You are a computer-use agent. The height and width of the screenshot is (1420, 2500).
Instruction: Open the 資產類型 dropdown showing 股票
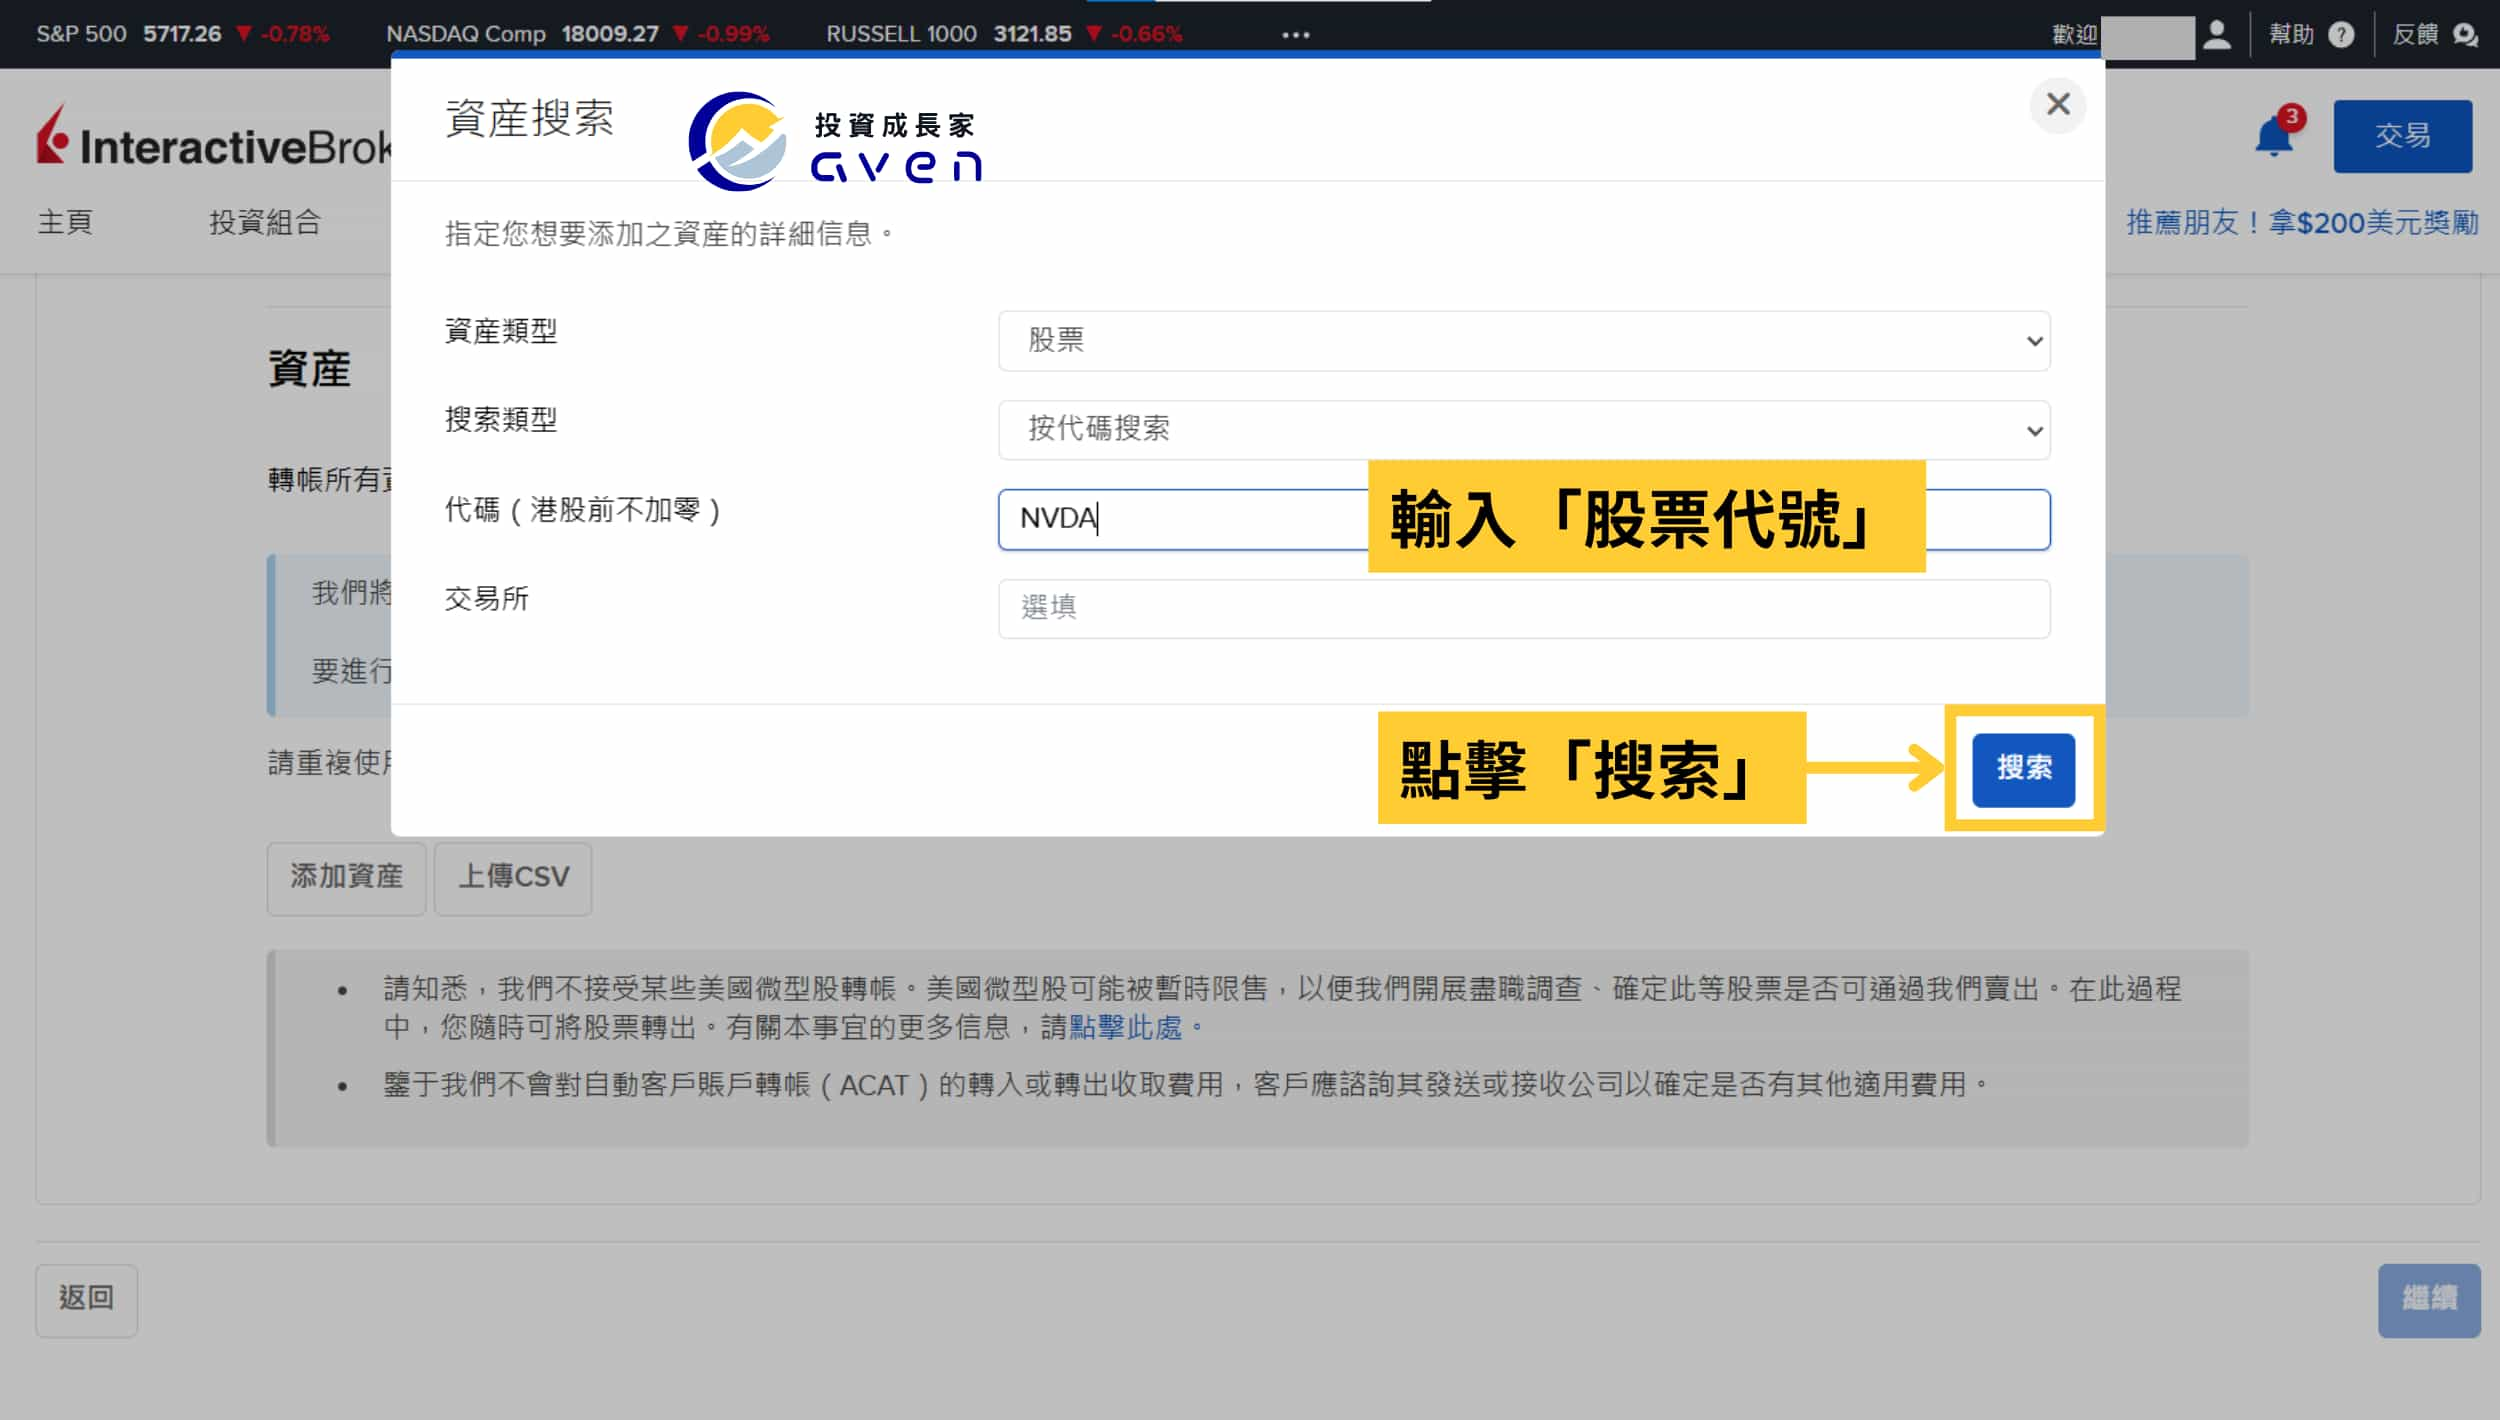click(1524, 341)
